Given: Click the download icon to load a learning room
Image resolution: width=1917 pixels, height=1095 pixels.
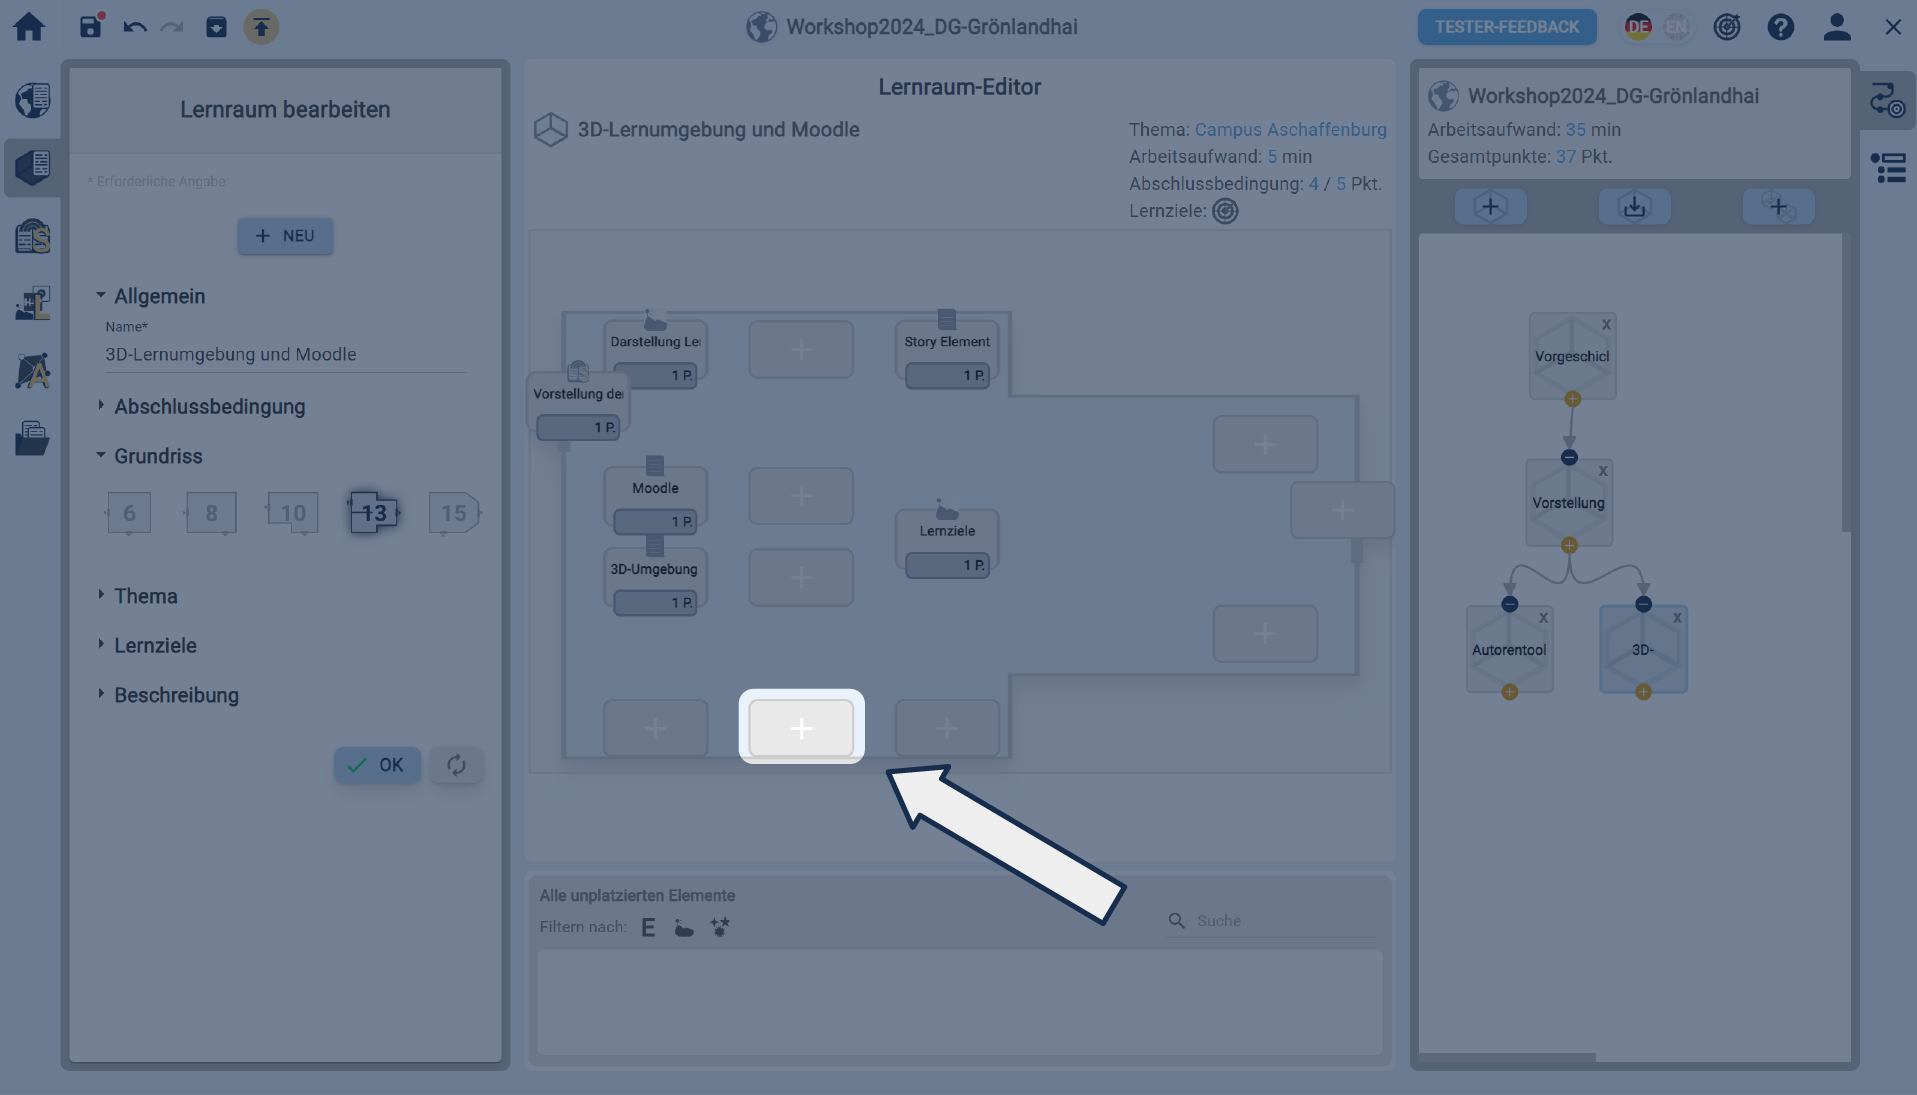Looking at the screenshot, I should [x=1634, y=207].
